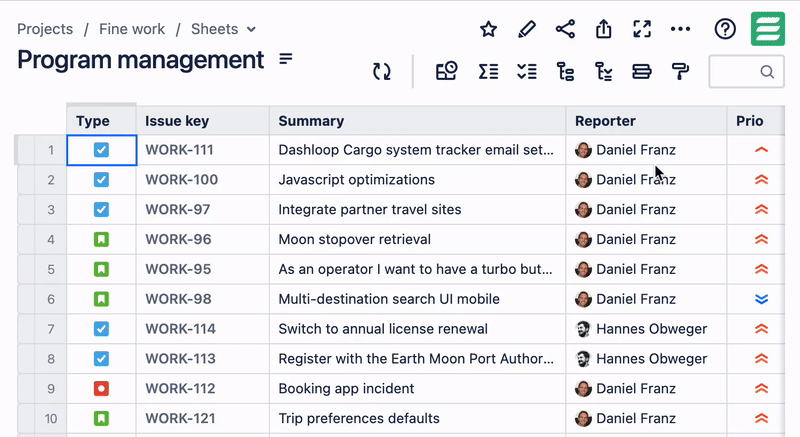Click the pencil edit icon
This screenshot has height=437, width=800.
pyautogui.click(x=527, y=29)
